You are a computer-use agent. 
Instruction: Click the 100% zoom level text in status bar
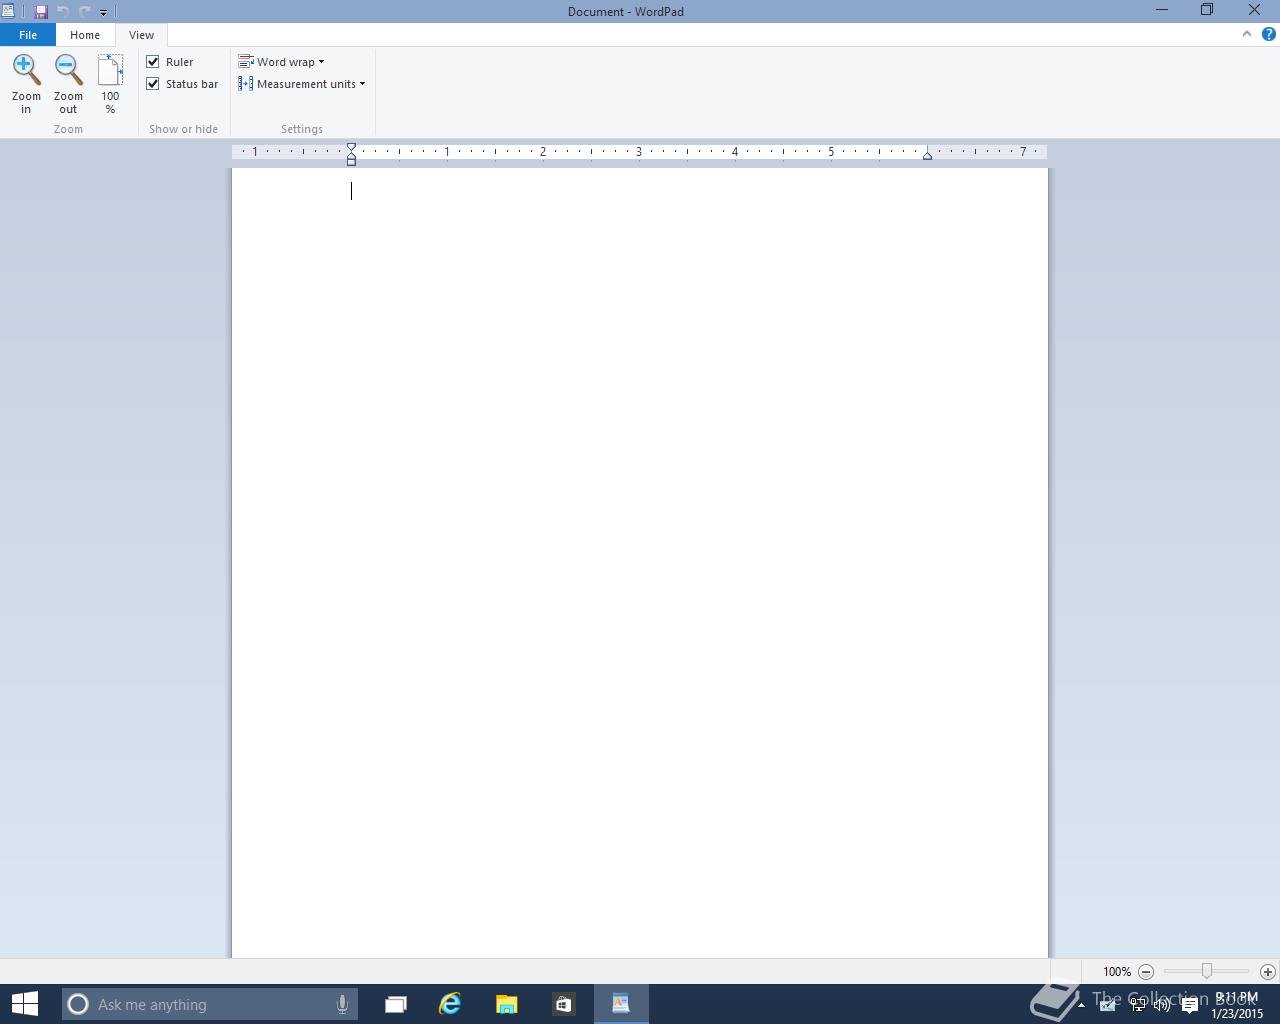[x=1117, y=972]
